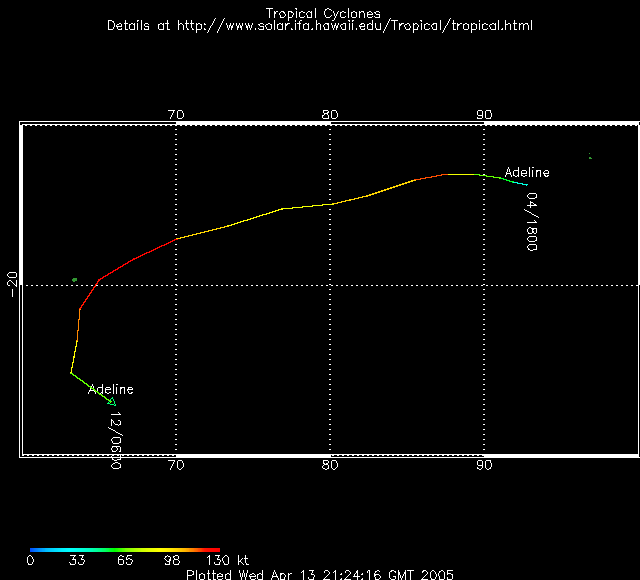Click the 70 longitude label on the top axis
Screen dimensions: 640x580
click(x=177, y=115)
